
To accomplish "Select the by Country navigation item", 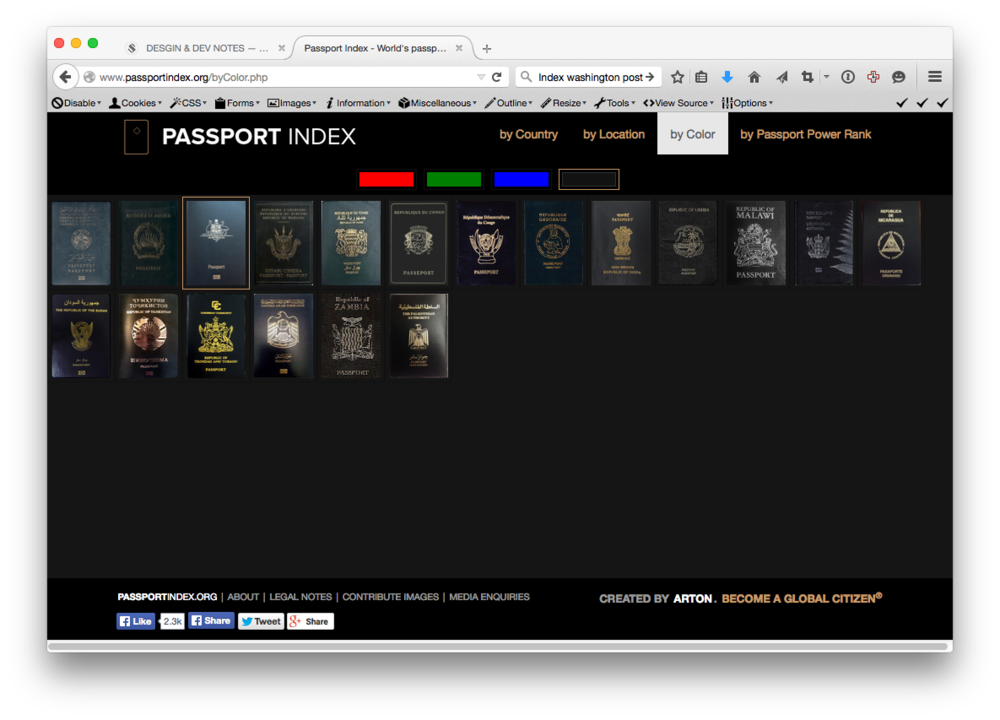I will (x=528, y=134).
